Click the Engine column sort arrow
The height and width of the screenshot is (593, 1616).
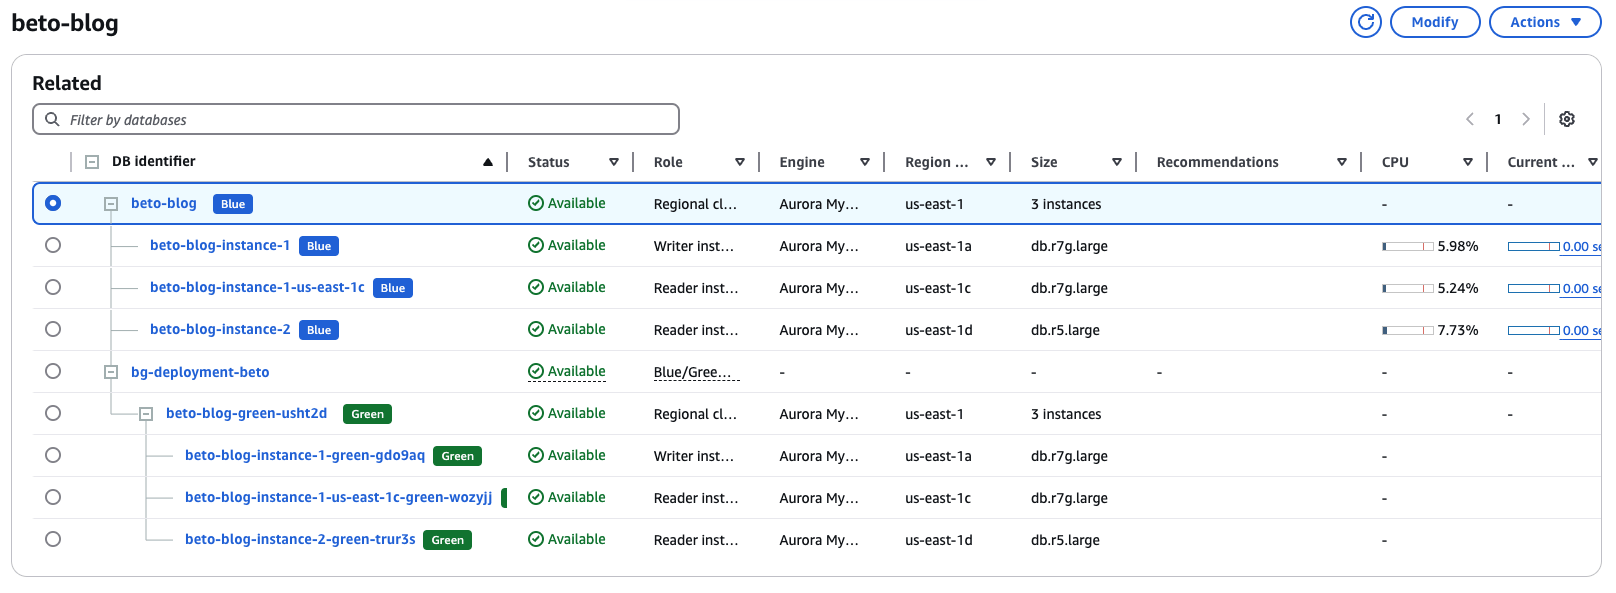[865, 162]
